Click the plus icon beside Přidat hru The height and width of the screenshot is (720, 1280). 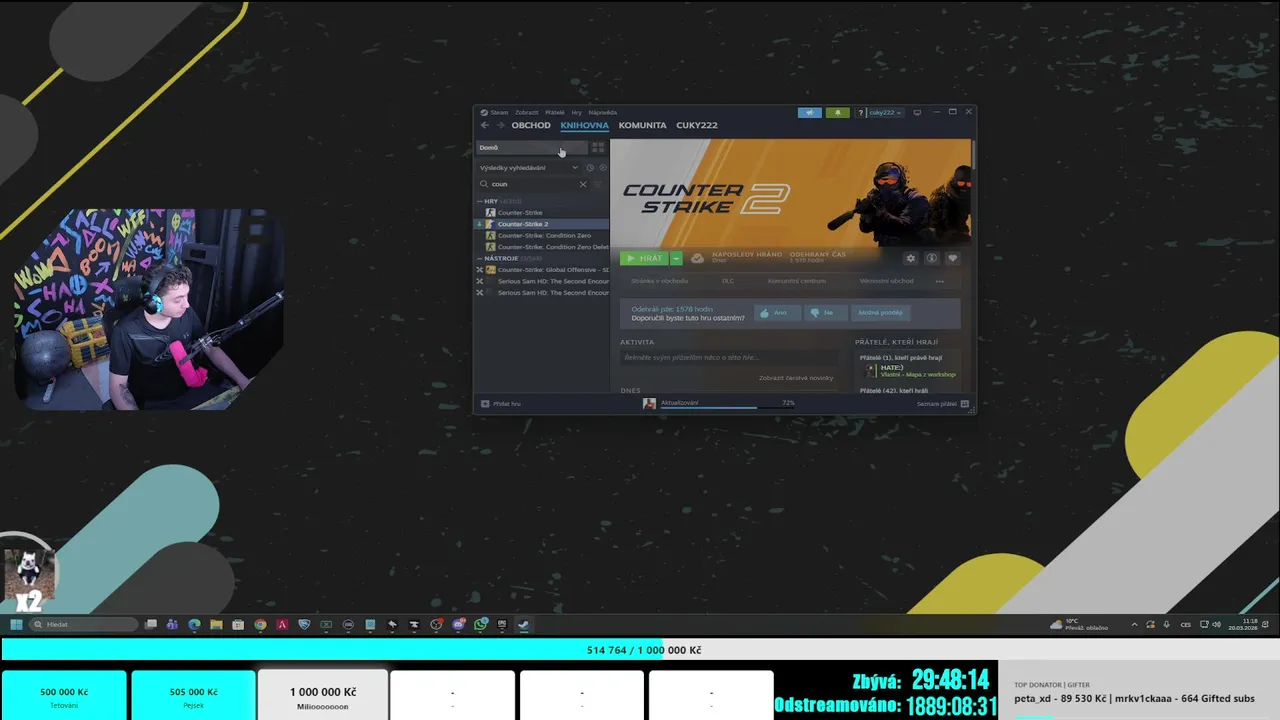click(485, 403)
